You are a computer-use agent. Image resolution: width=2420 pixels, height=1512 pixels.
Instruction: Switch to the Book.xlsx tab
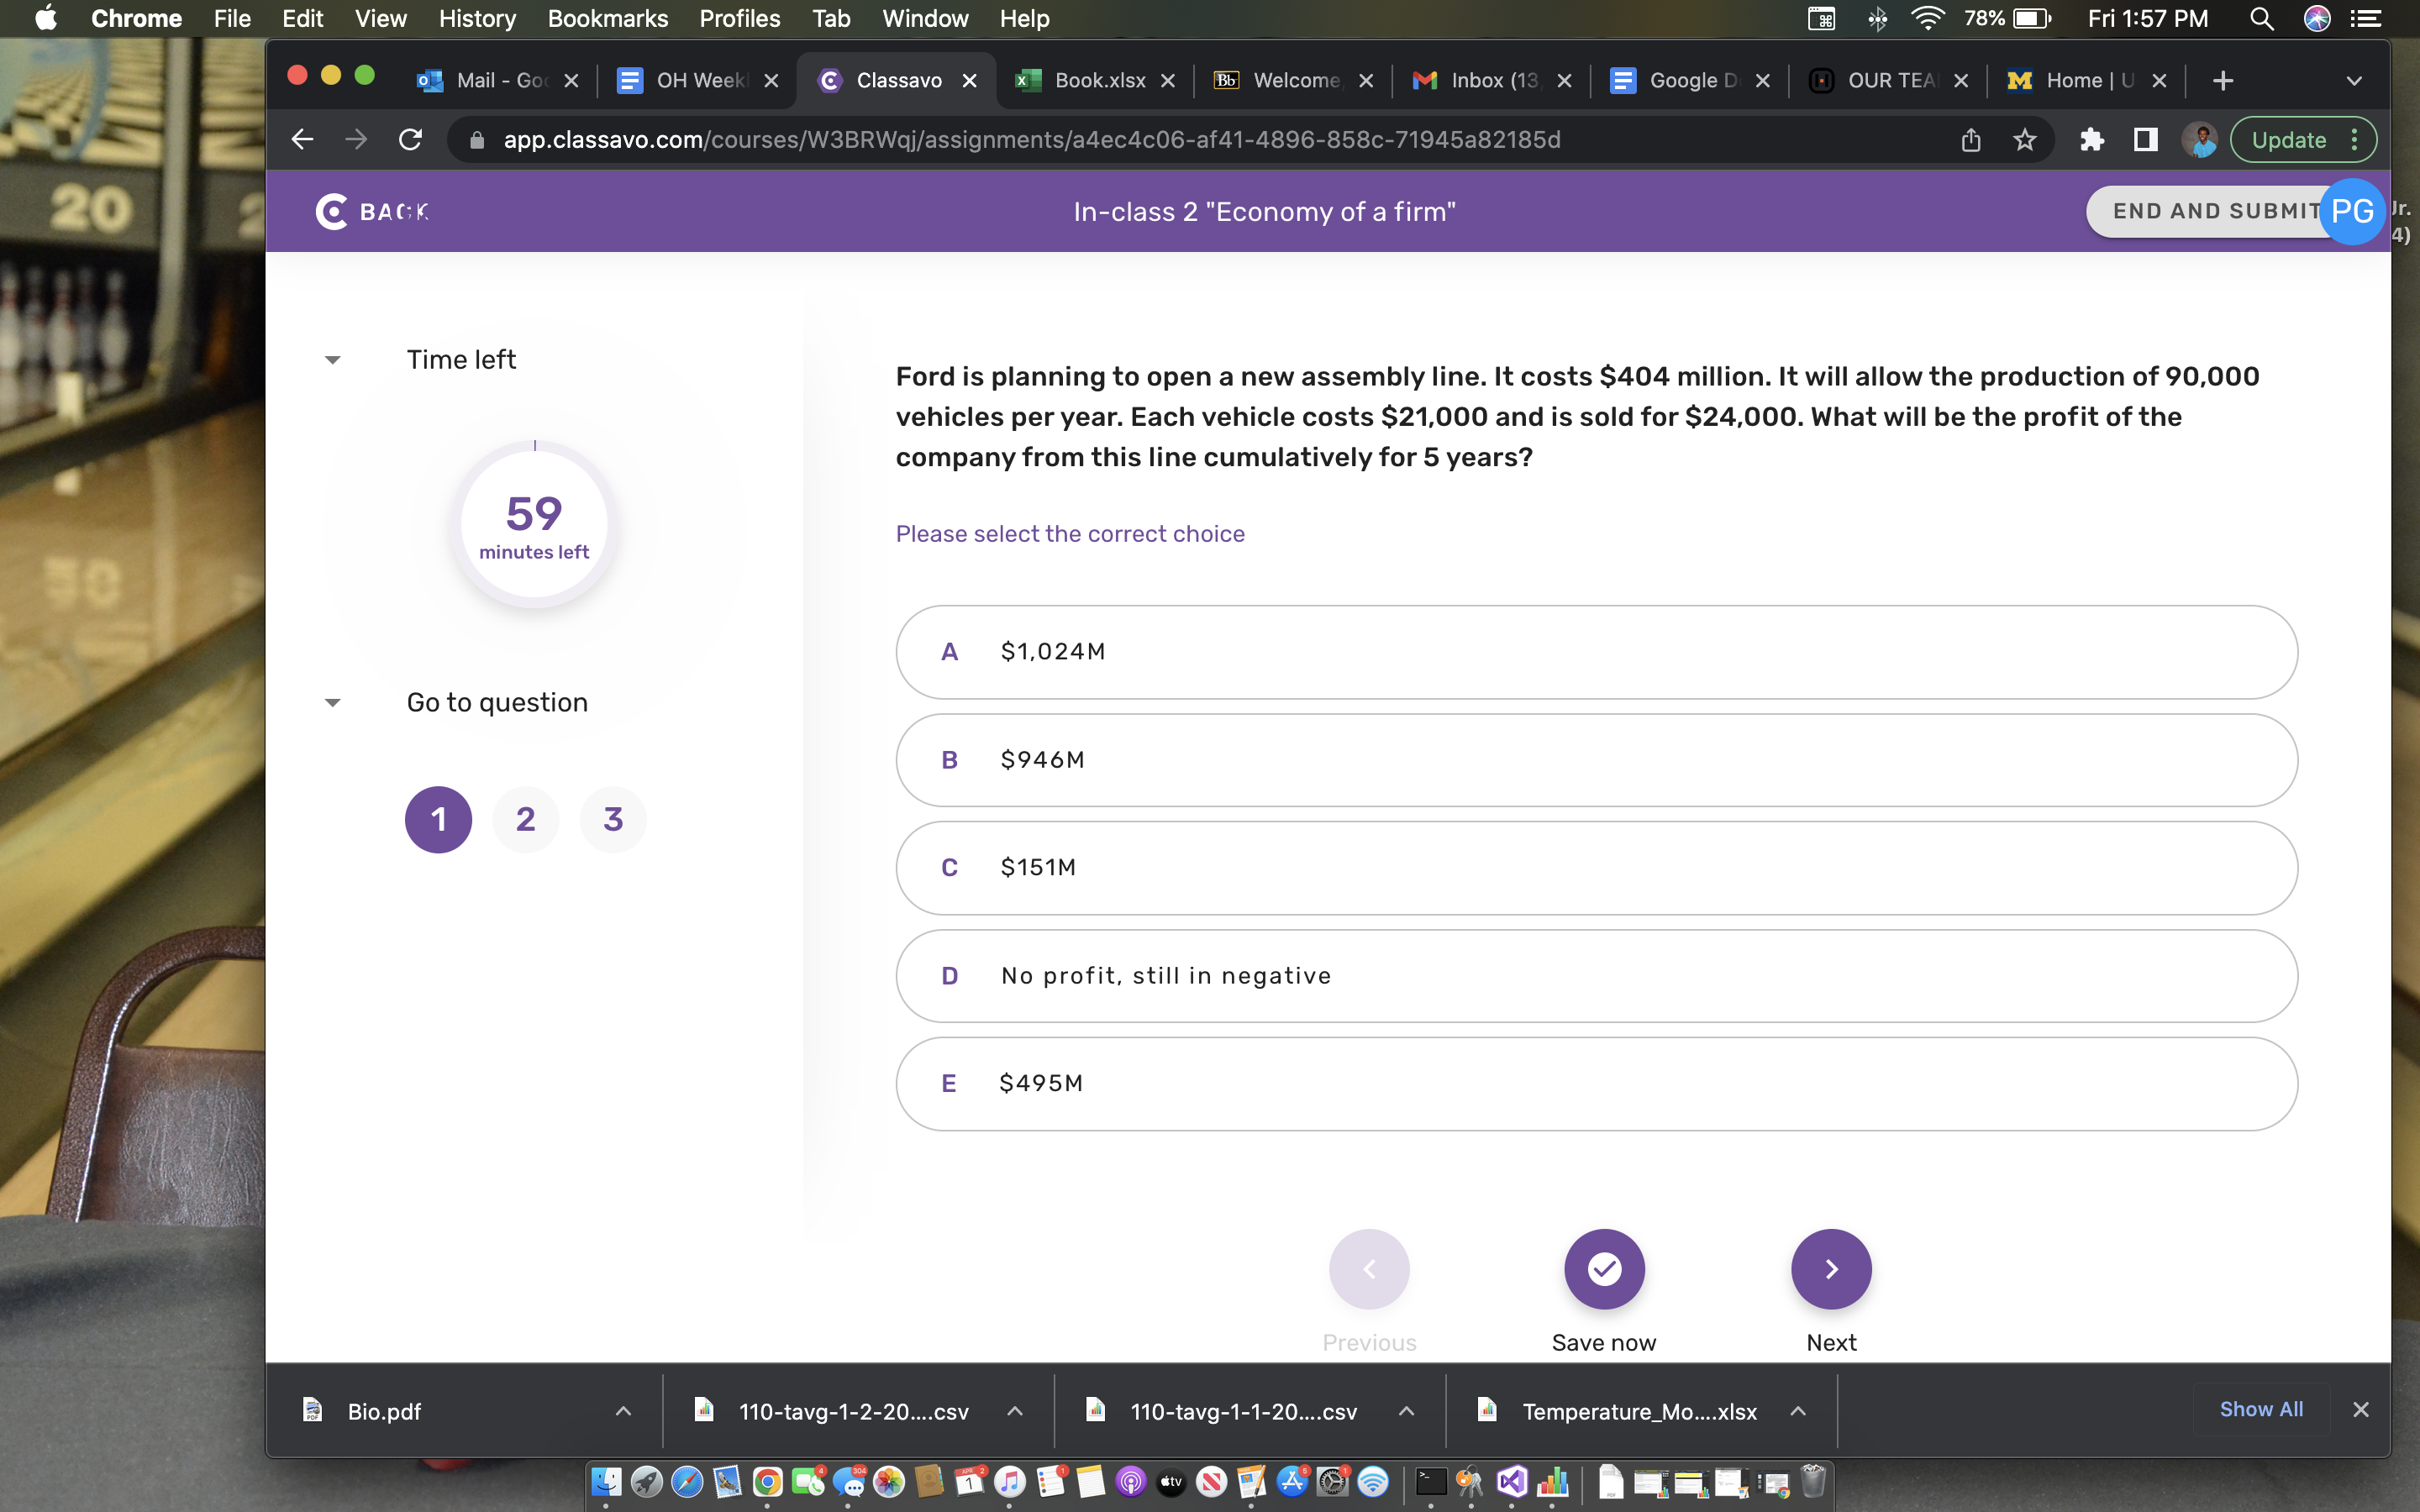pyautogui.click(x=1098, y=80)
